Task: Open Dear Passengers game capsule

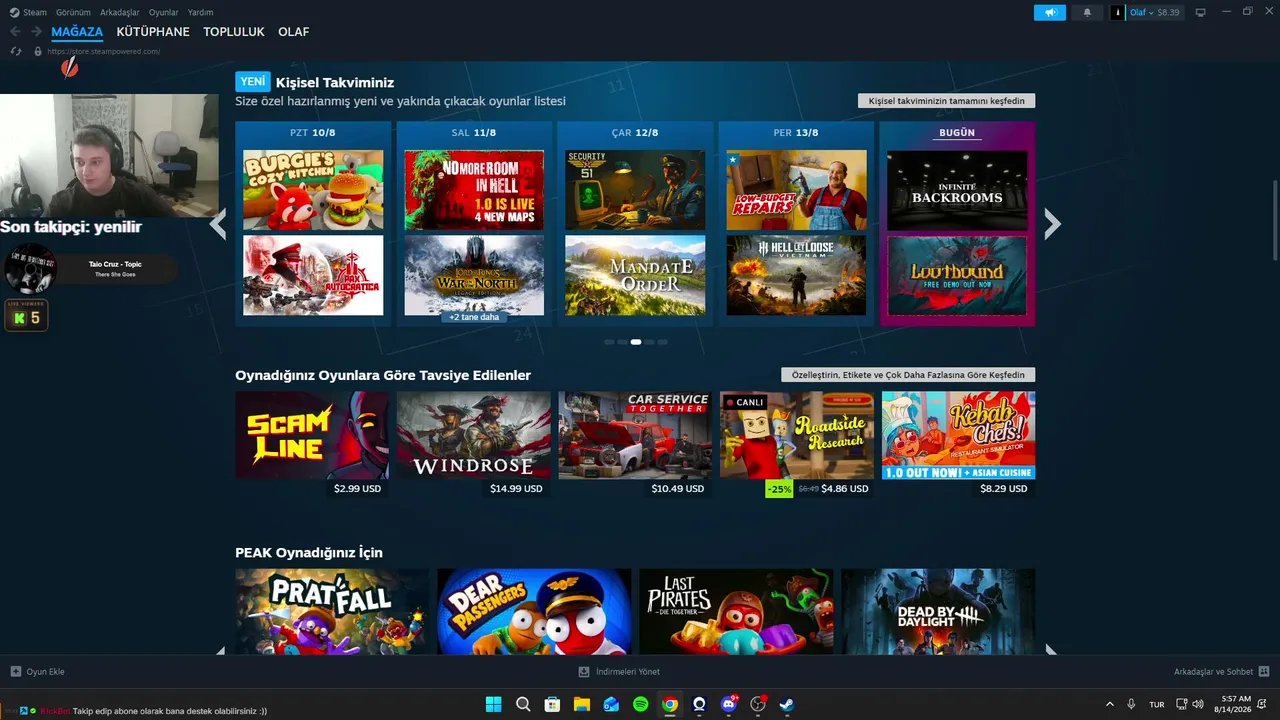Action: click(x=534, y=612)
